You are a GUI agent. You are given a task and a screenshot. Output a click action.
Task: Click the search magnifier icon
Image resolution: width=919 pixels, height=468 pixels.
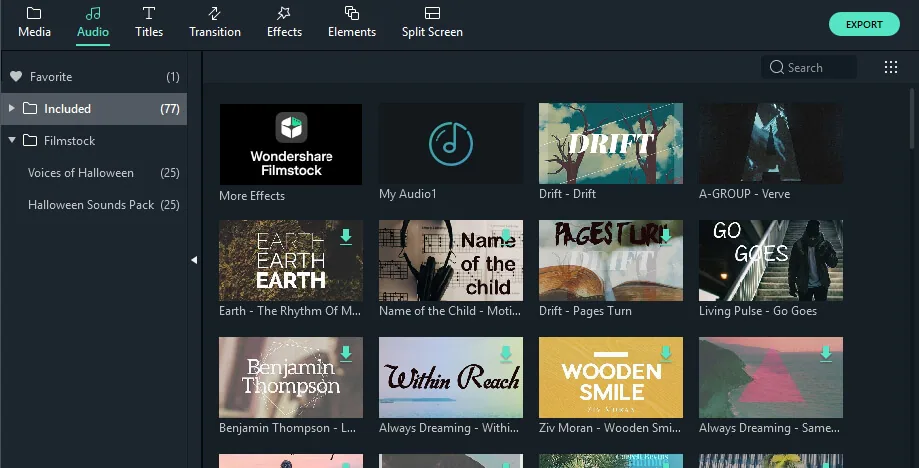point(777,67)
